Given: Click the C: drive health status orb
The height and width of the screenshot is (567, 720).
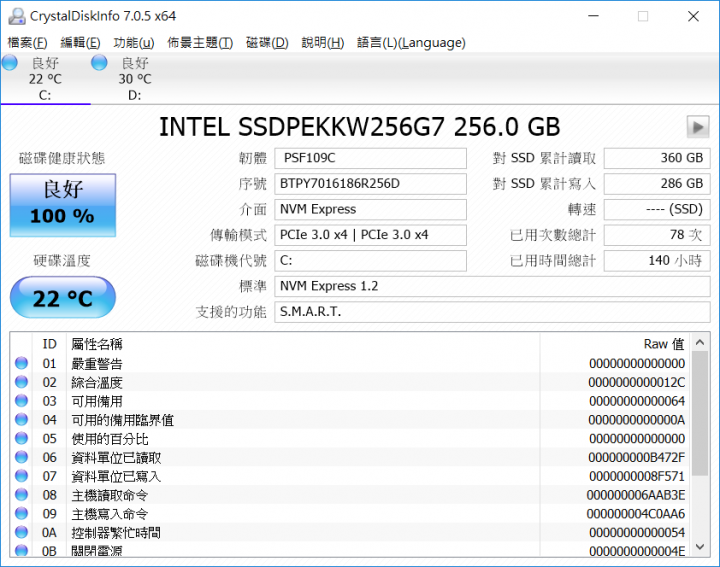Looking at the screenshot, I should (10, 63).
